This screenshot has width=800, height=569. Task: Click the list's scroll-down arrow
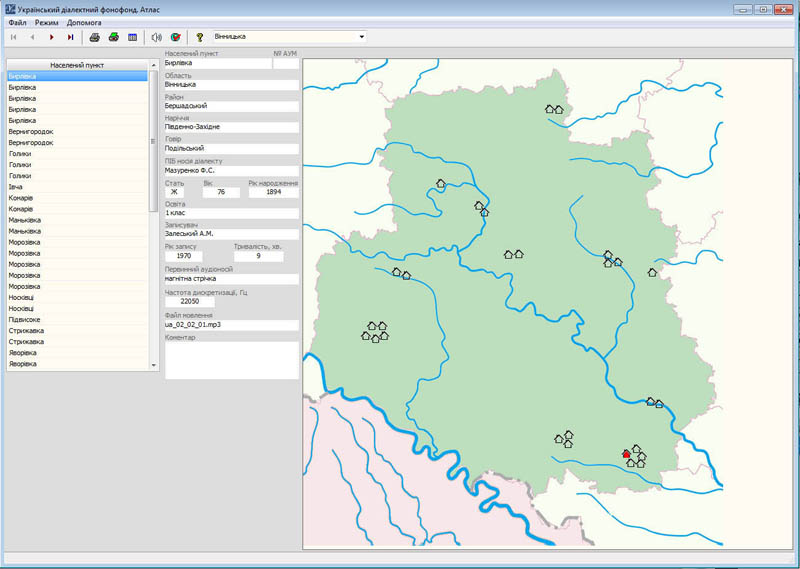154,365
